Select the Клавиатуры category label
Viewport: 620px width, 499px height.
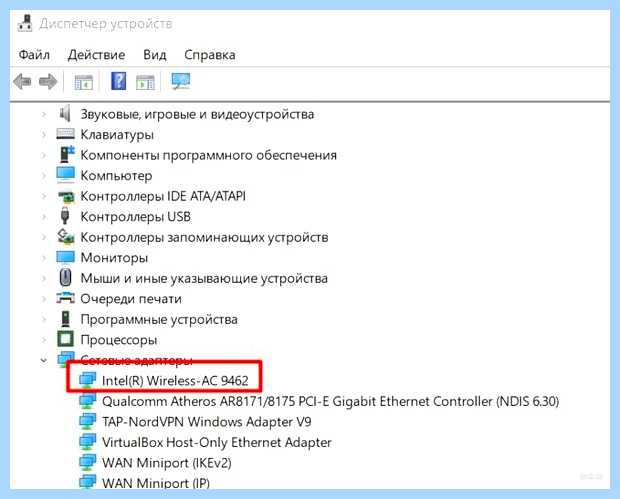(117, 135)
